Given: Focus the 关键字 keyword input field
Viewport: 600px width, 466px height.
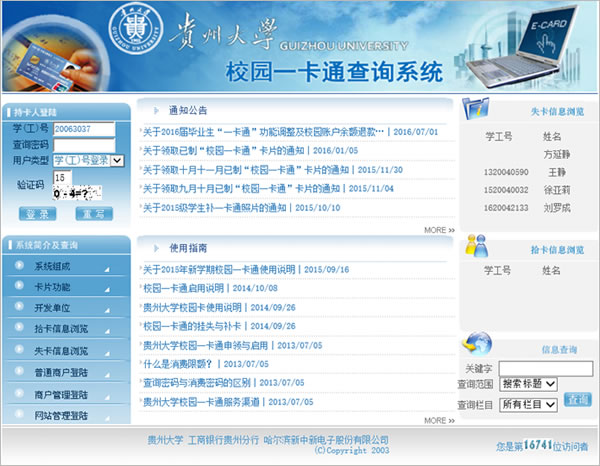Looking at the screenshot, I should click(544, 368).
